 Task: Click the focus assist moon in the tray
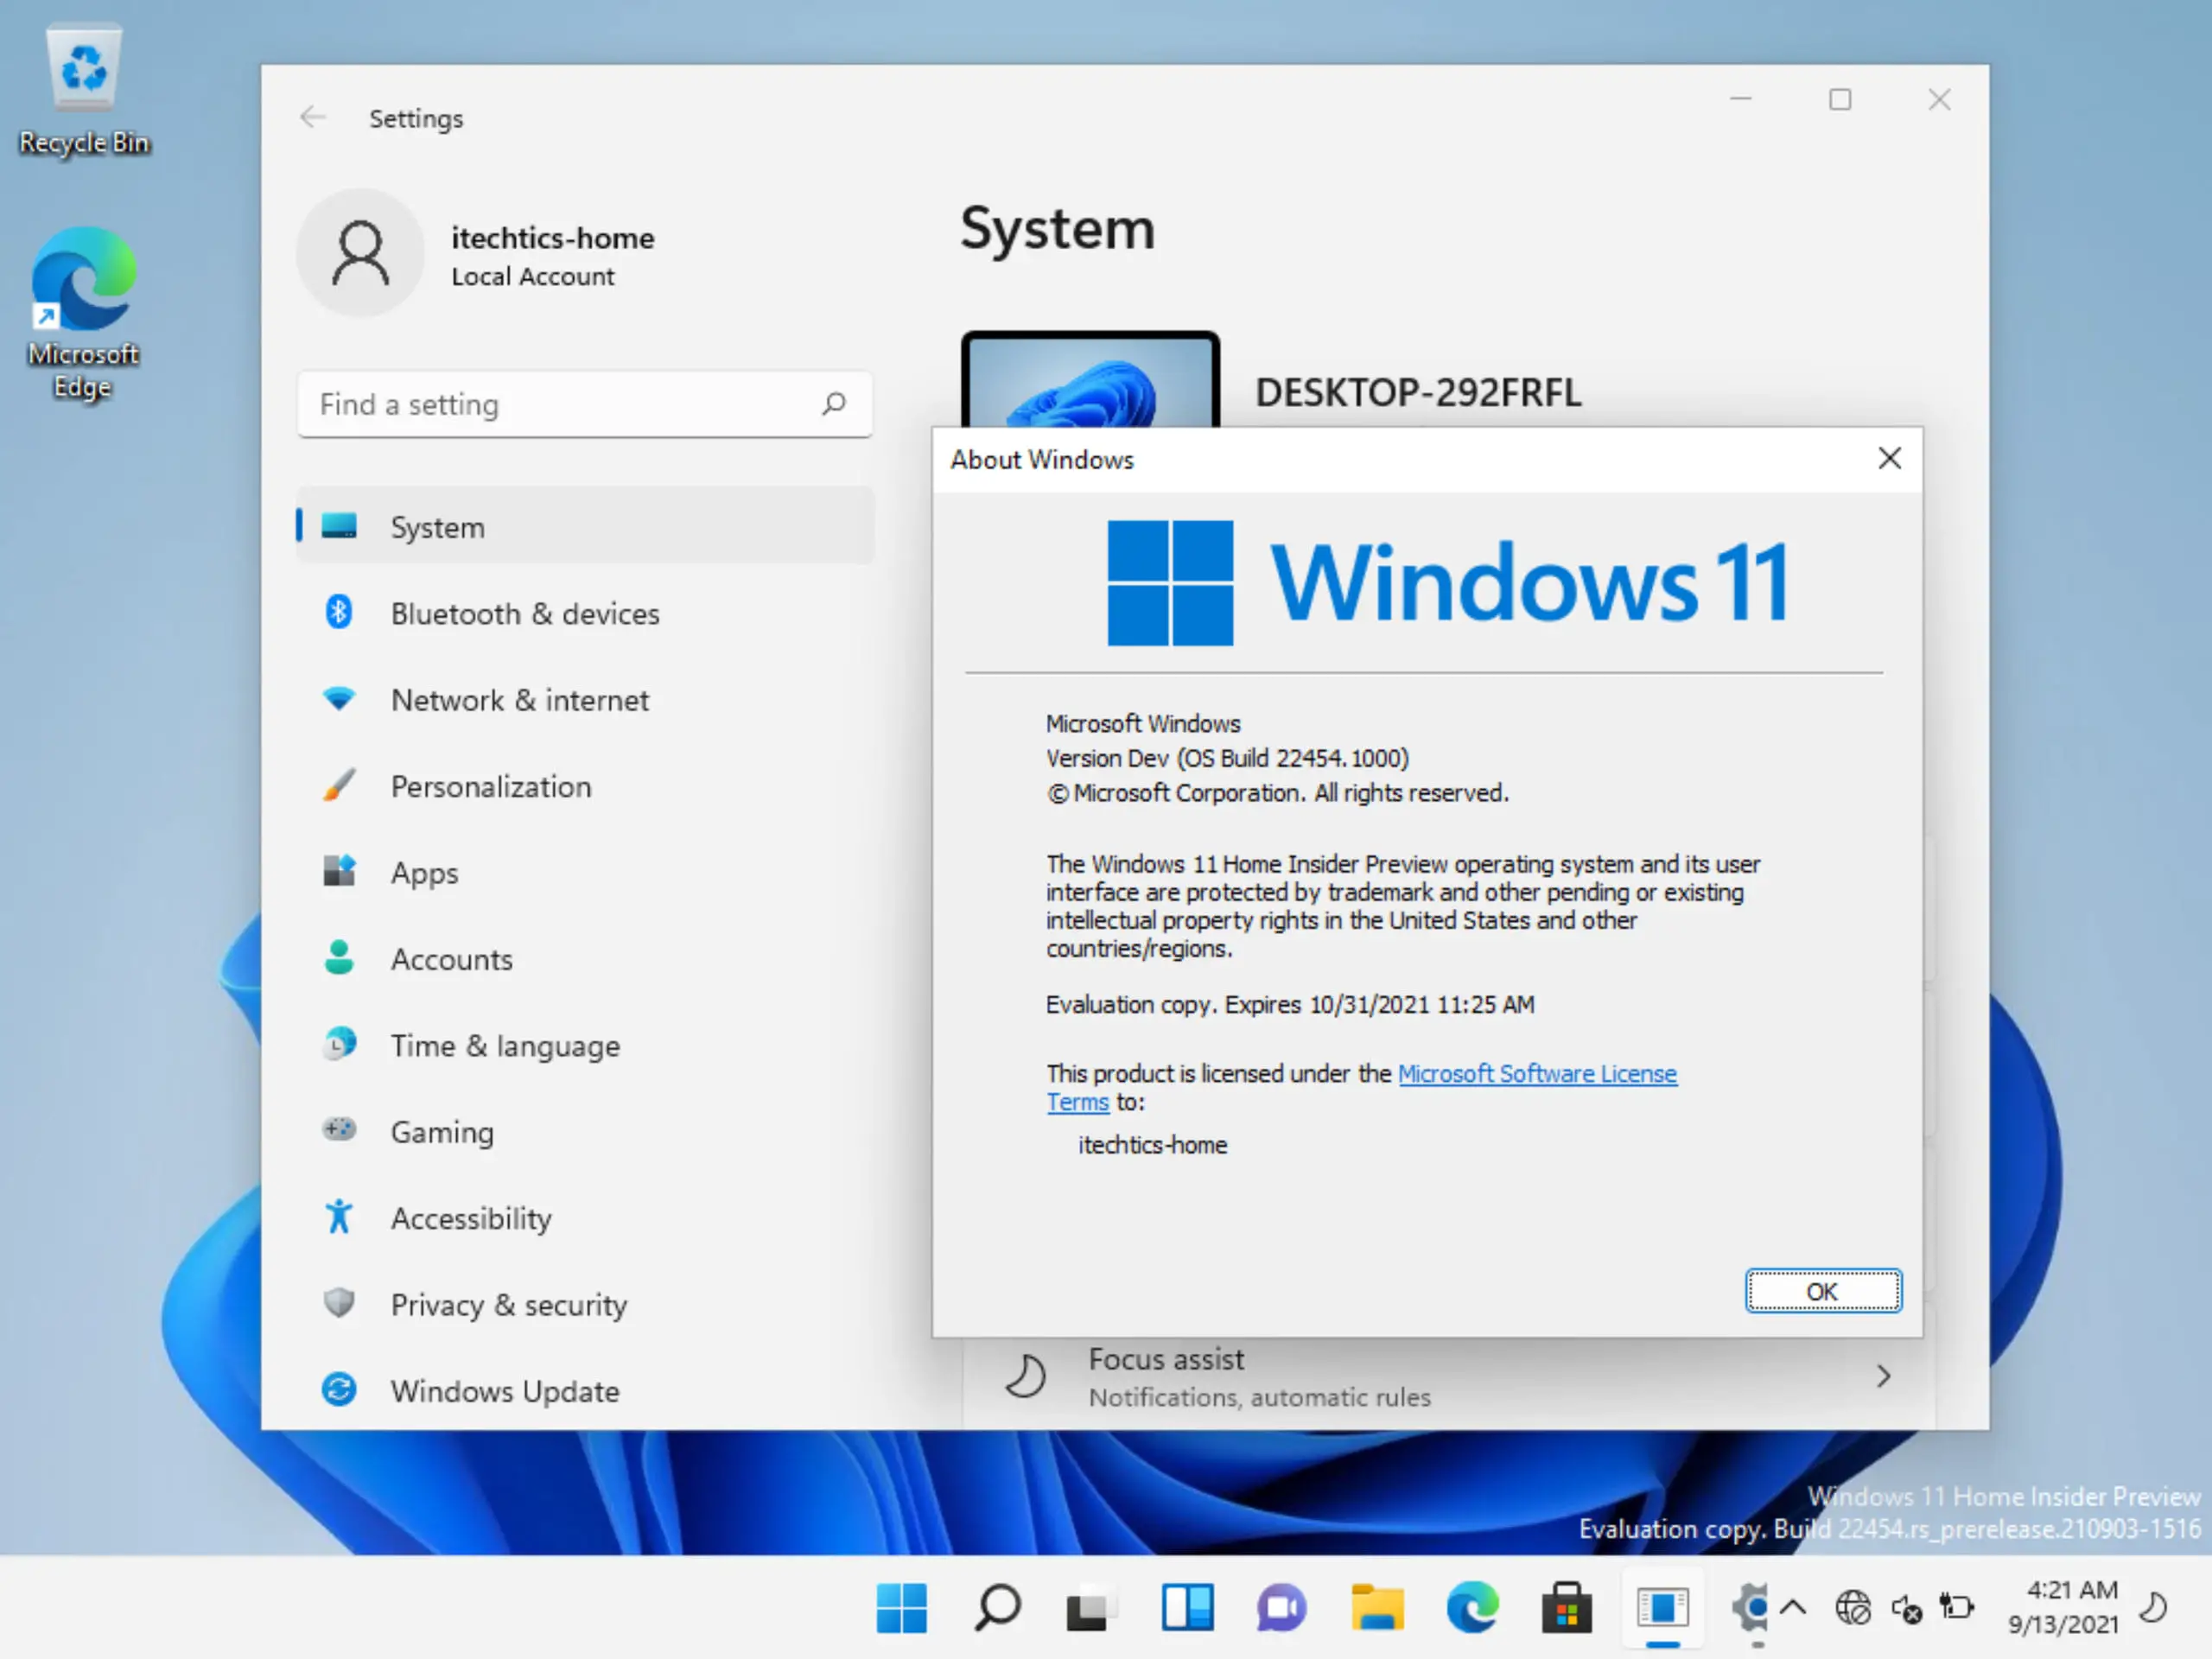2153,1608
